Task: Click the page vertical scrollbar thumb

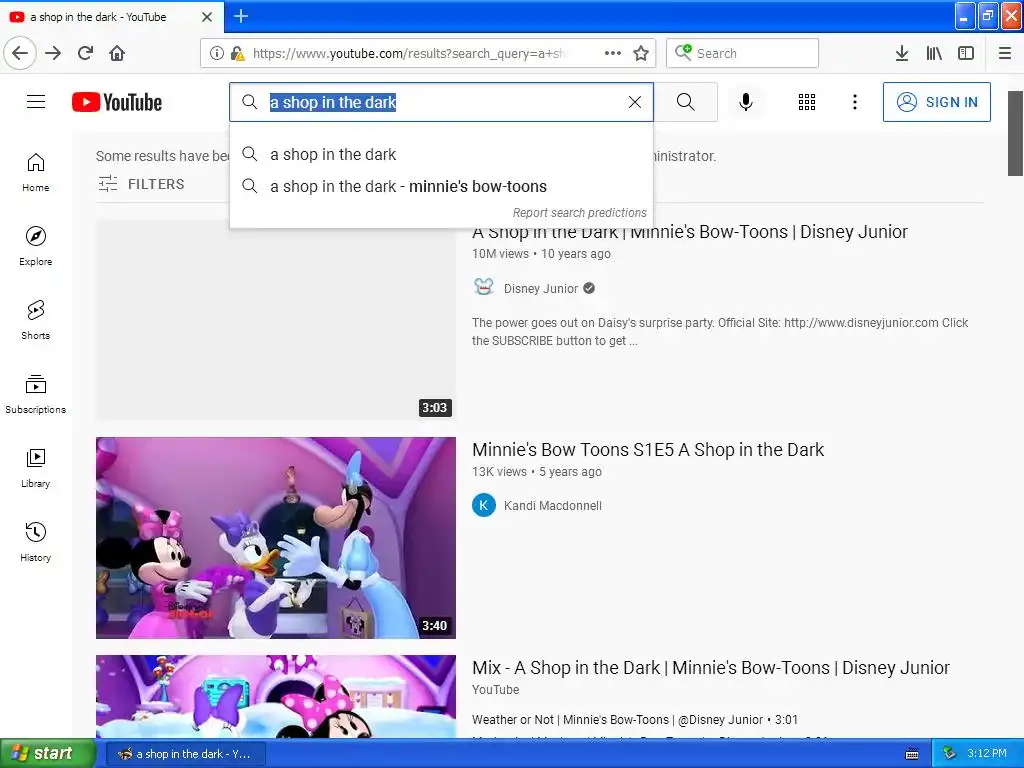Action: pyautogui.click(x=1015, y=134)
